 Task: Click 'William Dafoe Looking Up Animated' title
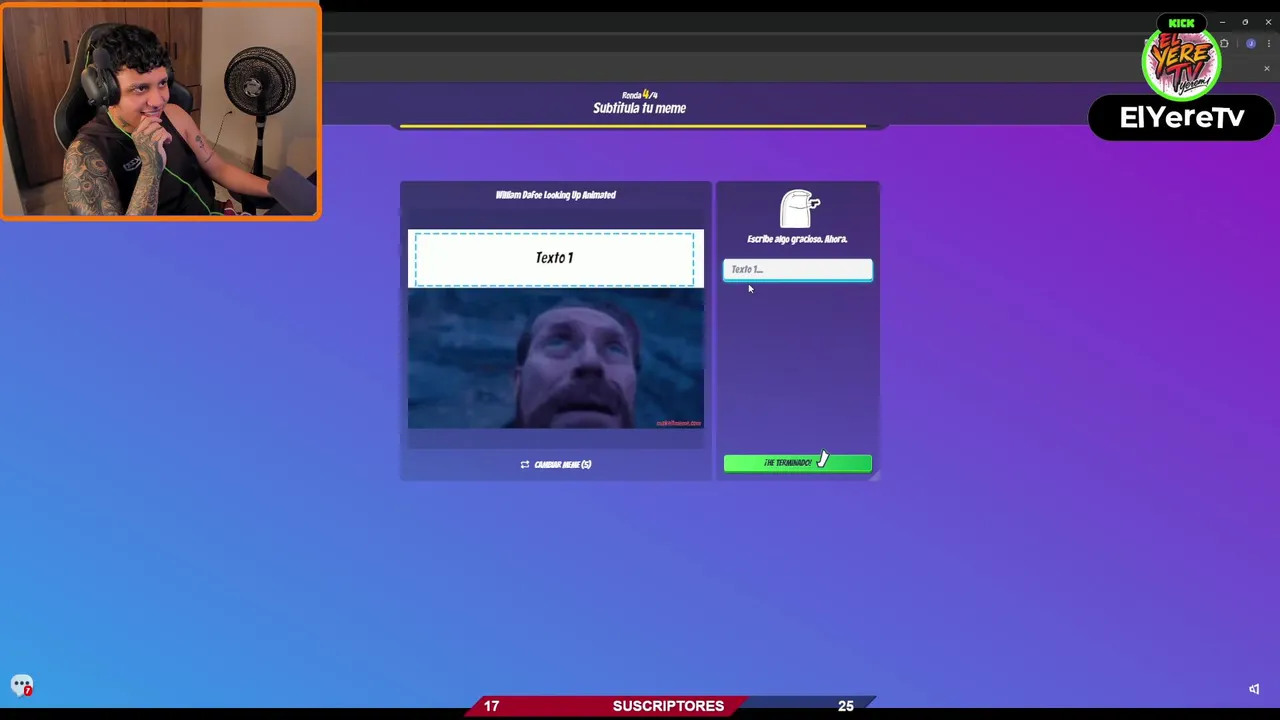(555, 195)
